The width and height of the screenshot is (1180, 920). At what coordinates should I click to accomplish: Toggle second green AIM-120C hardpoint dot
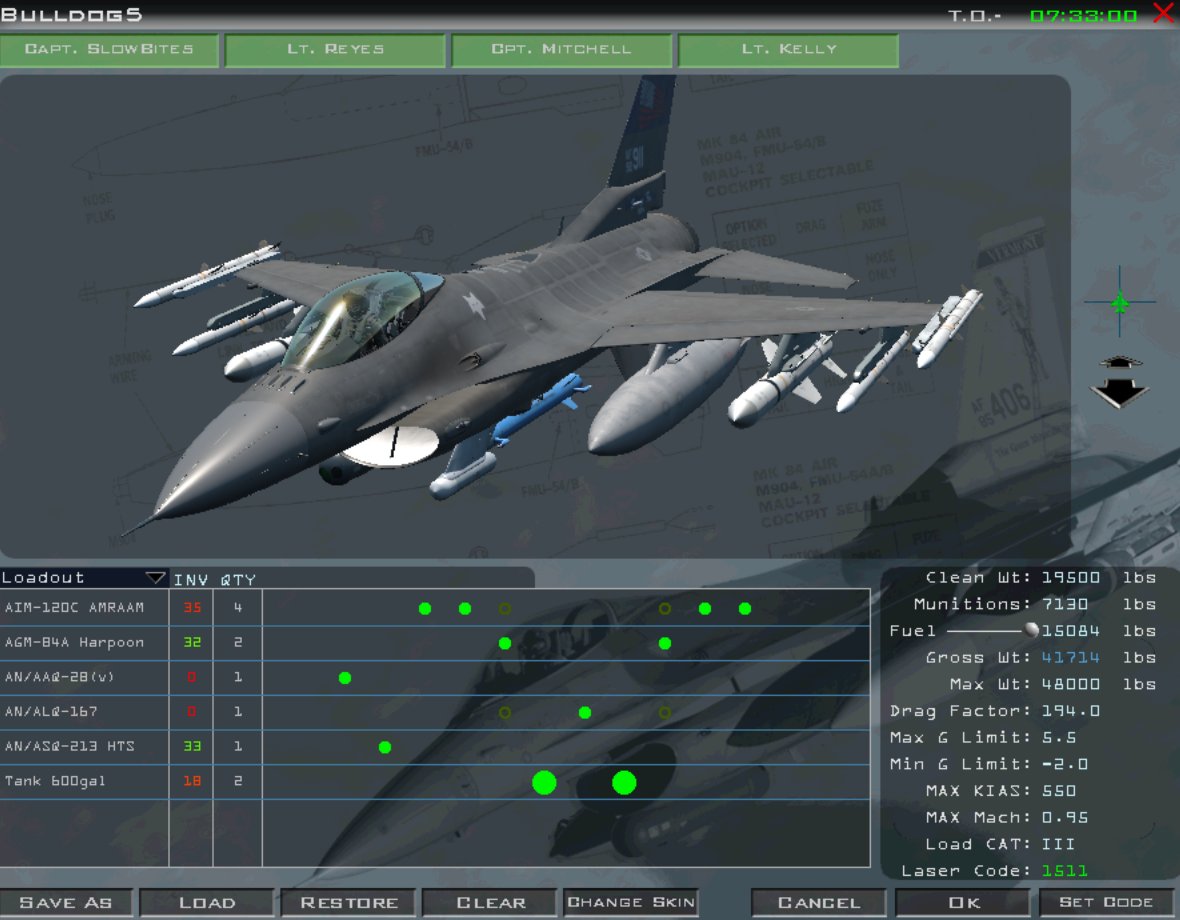coord(465,609)
